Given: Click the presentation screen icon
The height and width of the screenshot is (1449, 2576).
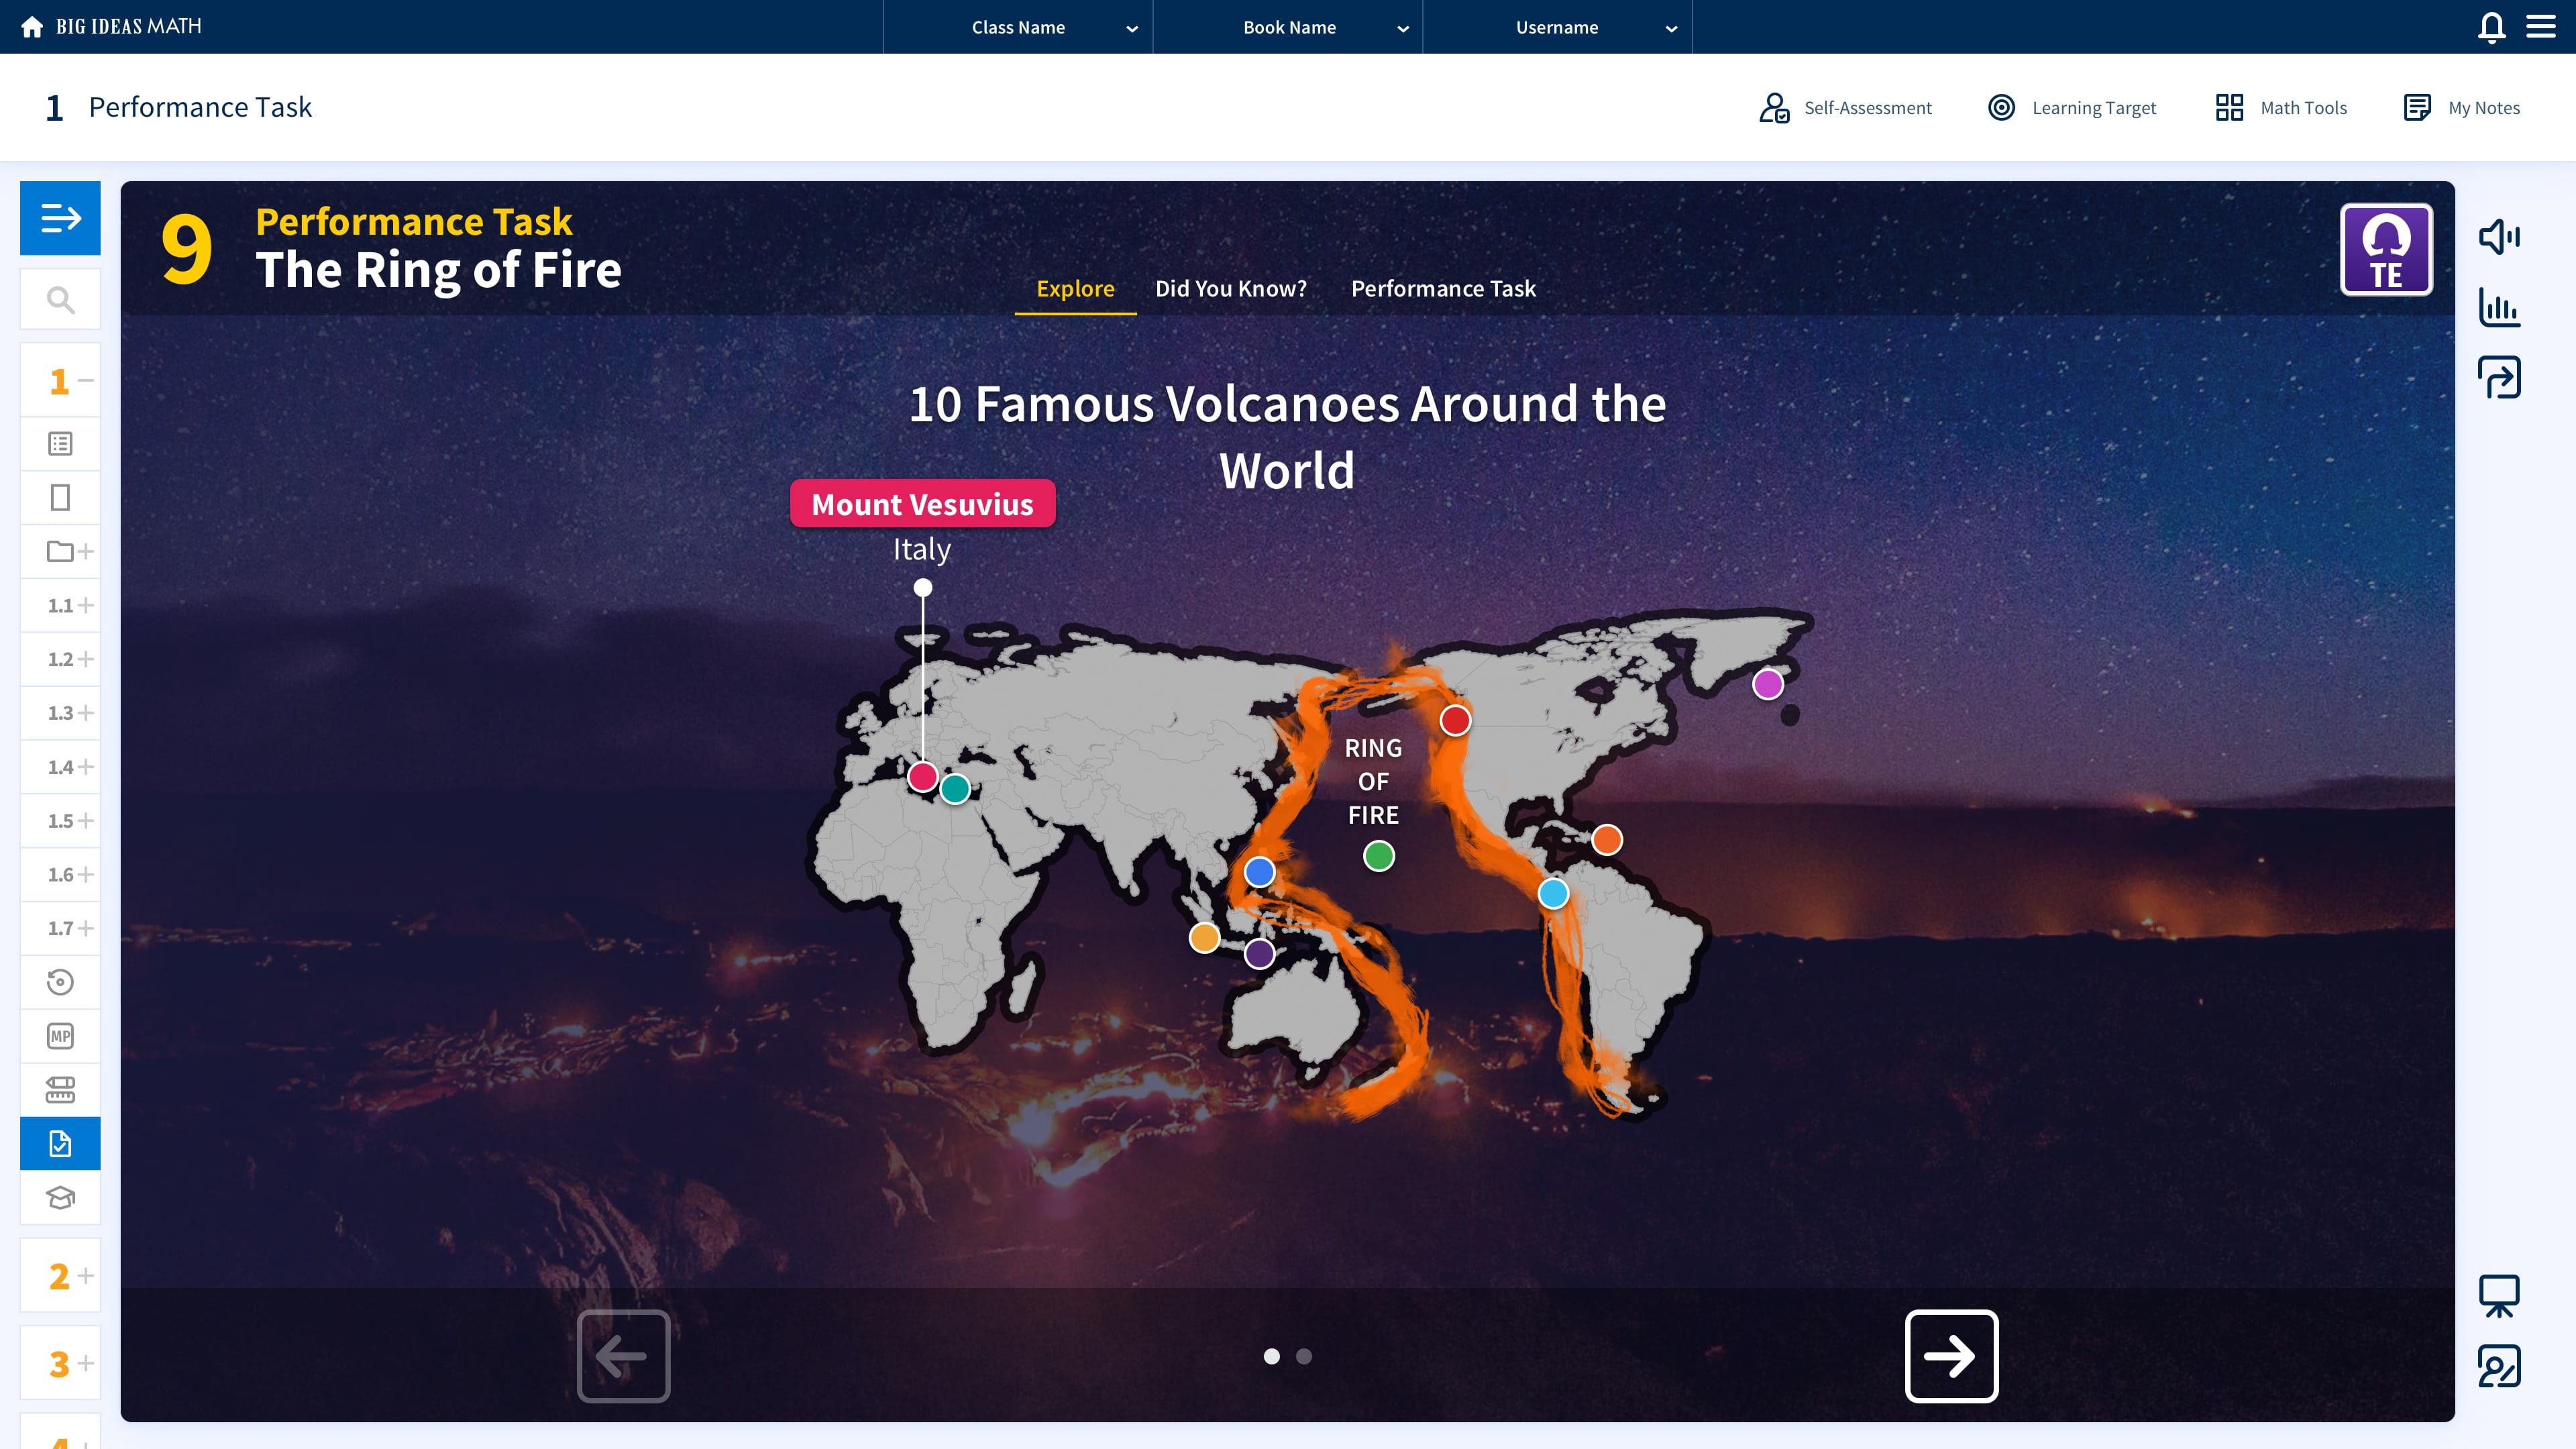Looking at the screenshot, I should (x=2498, y=1296).
